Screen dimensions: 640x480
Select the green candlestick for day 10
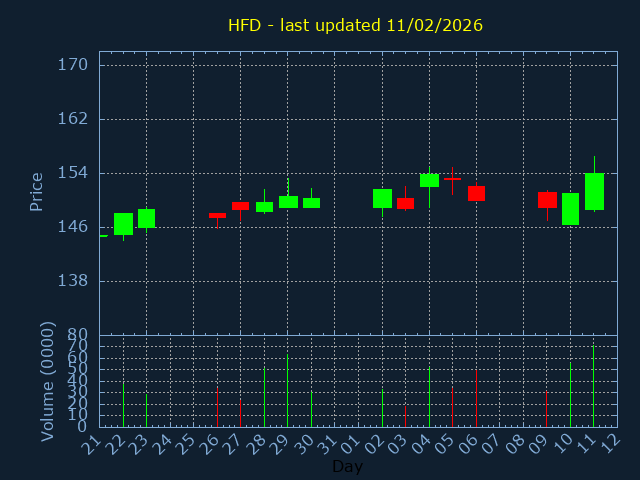coord(570,209)
